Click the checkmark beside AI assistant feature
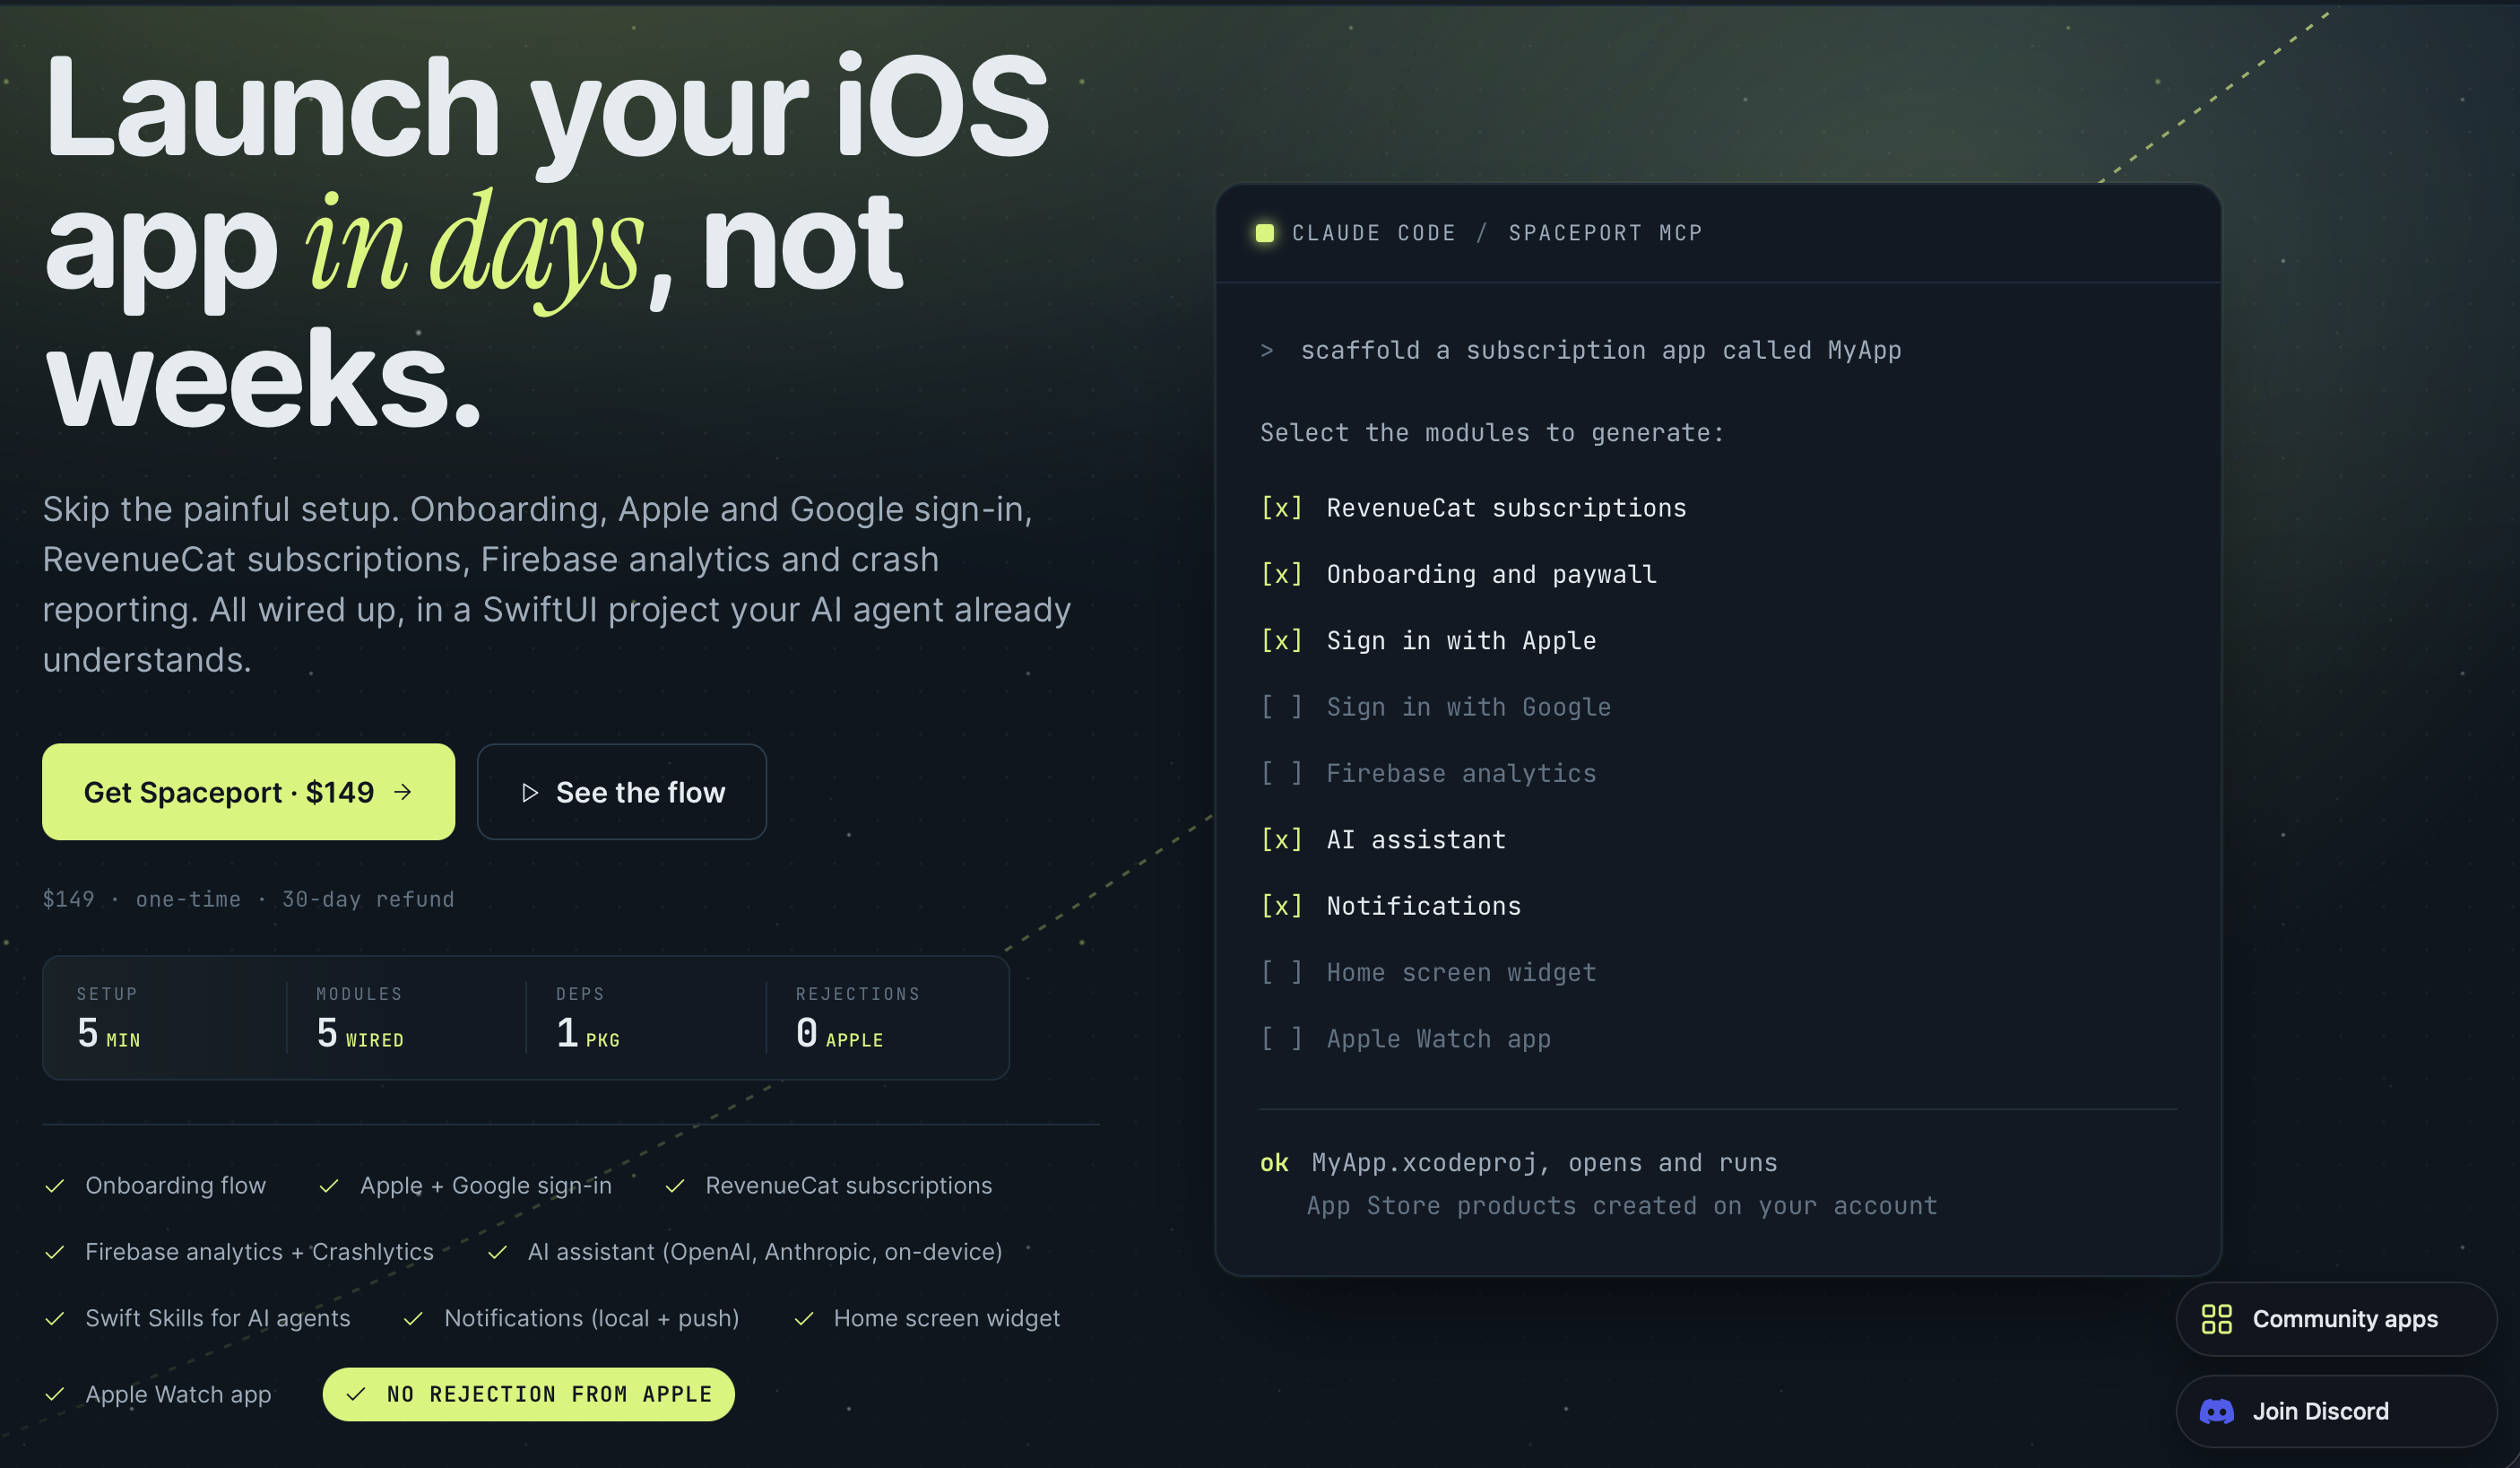This screenshot has width=2520, height=1468. click(497, 1252)
